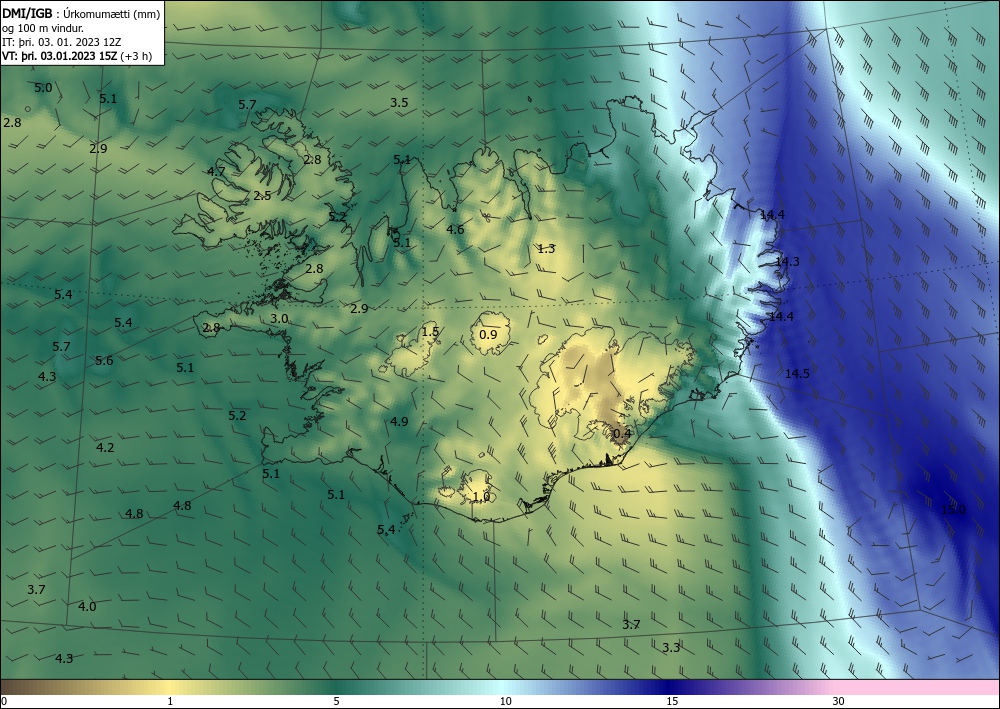Screen dimensions: 1000x709
Task: Click the 'og 100 m vindur.' legend line
Action: [x=43, y=28]
